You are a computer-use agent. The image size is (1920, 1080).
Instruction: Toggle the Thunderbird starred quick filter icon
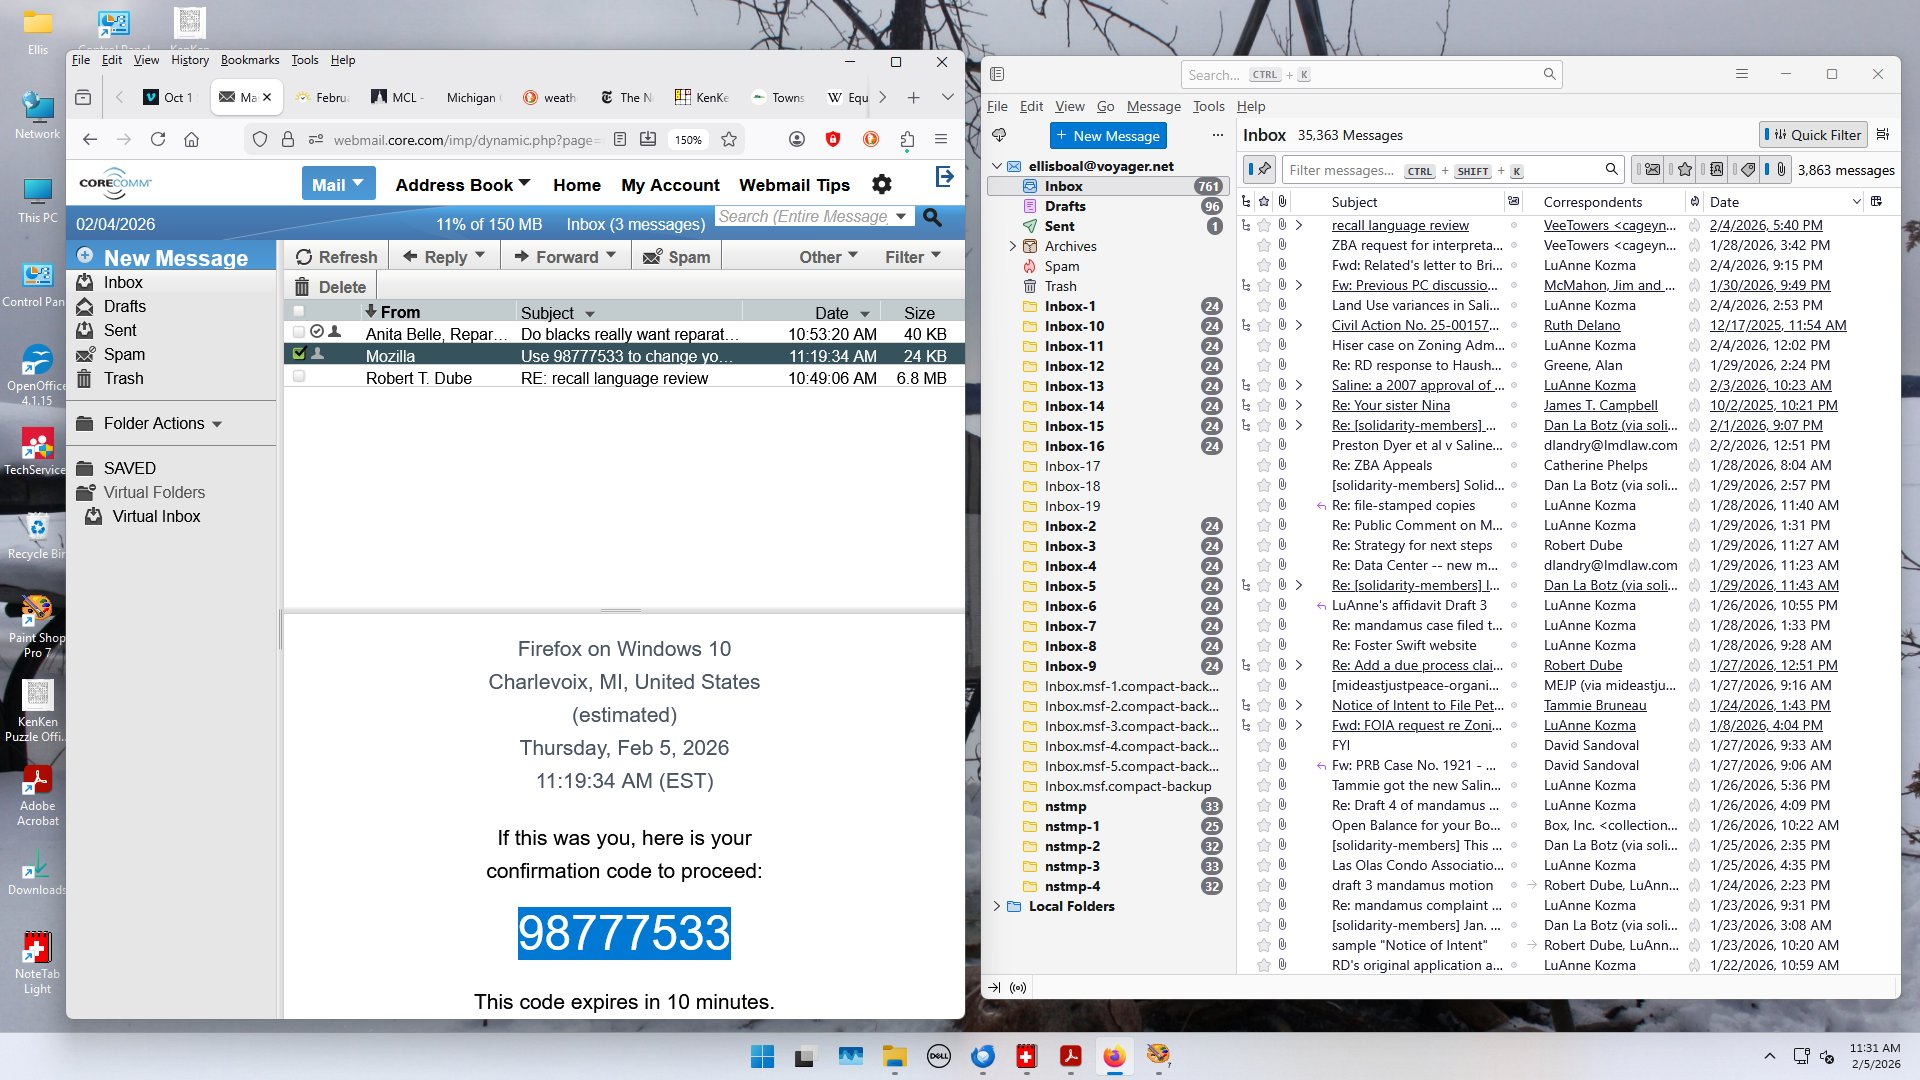1685,170
